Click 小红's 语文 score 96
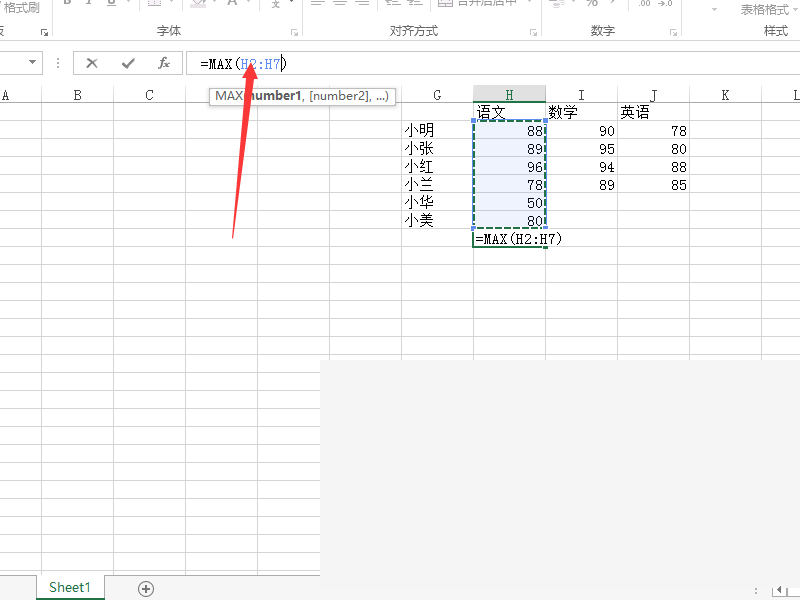 point(509,166)
